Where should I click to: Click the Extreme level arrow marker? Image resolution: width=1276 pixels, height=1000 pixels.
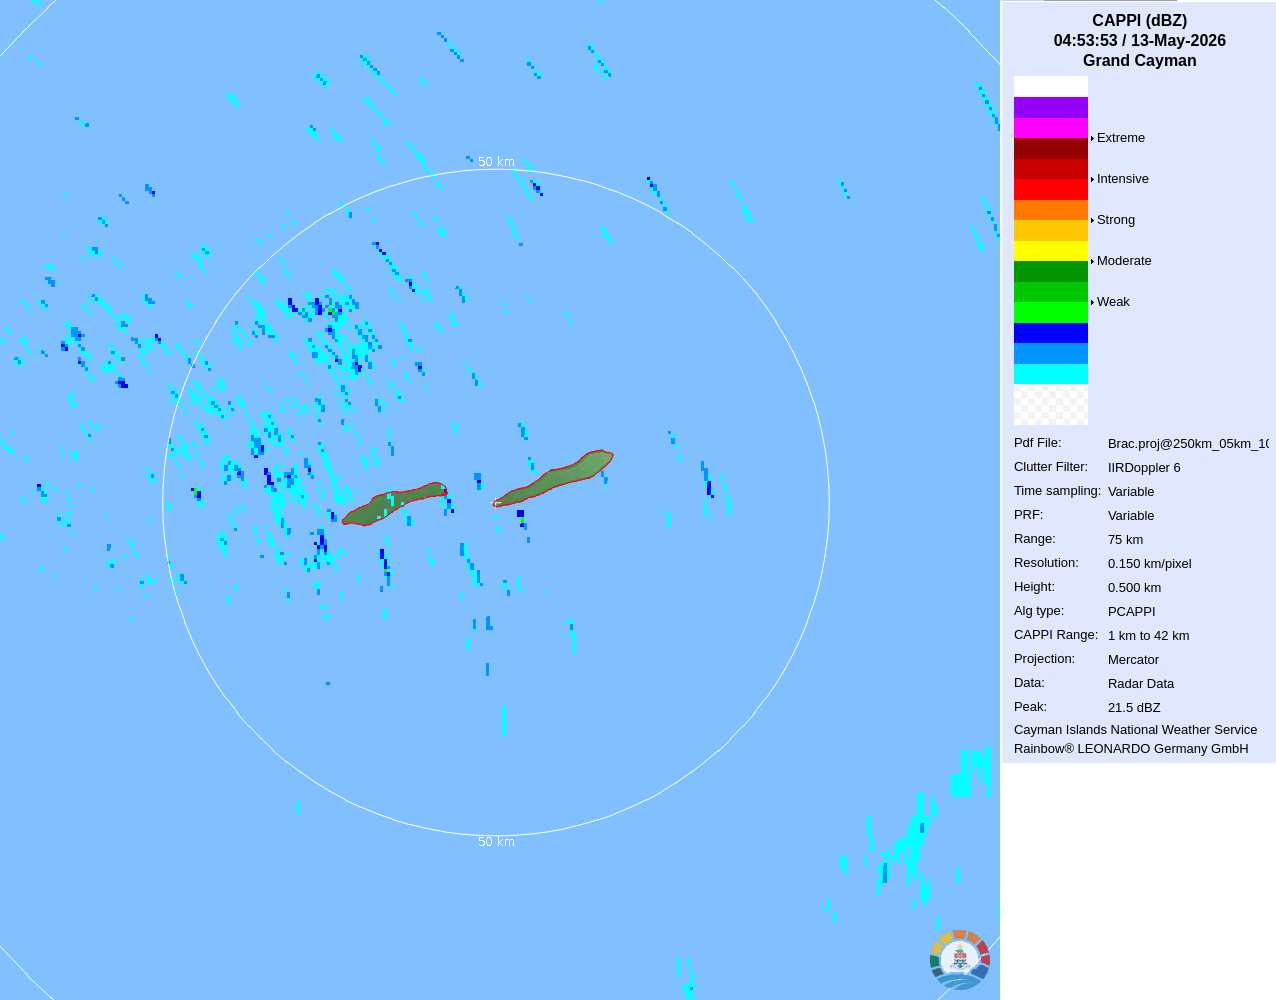point(1092,138)
